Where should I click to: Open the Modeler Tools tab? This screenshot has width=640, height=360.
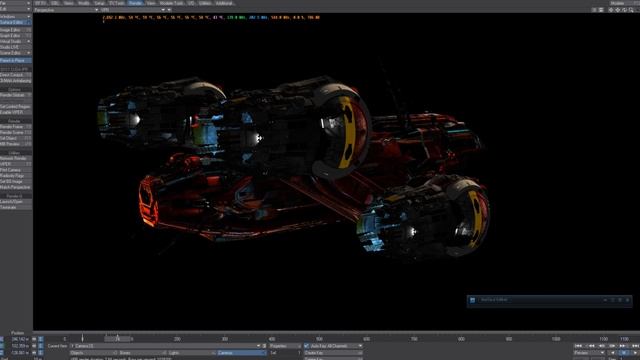pyautogui.click(x=171, y=3)
